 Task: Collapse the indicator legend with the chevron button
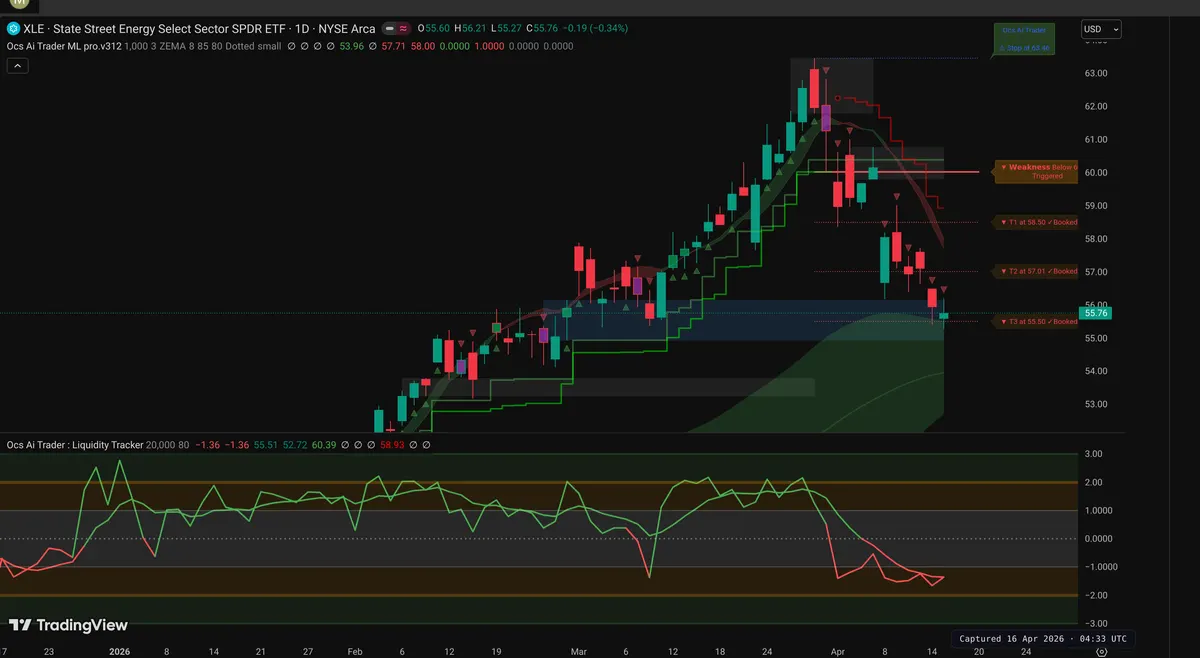(x=17, y=66)
